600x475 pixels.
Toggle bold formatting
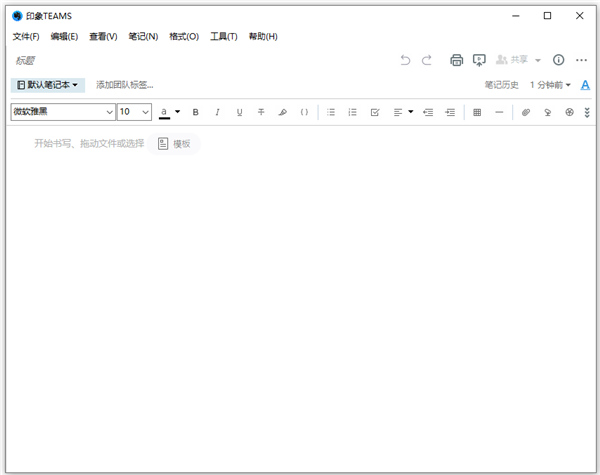click(x=195, y=112)
